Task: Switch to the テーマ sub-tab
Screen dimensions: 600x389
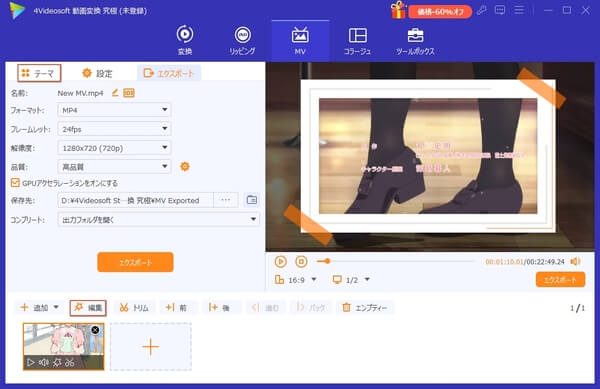Action: (x=39, y=73)
